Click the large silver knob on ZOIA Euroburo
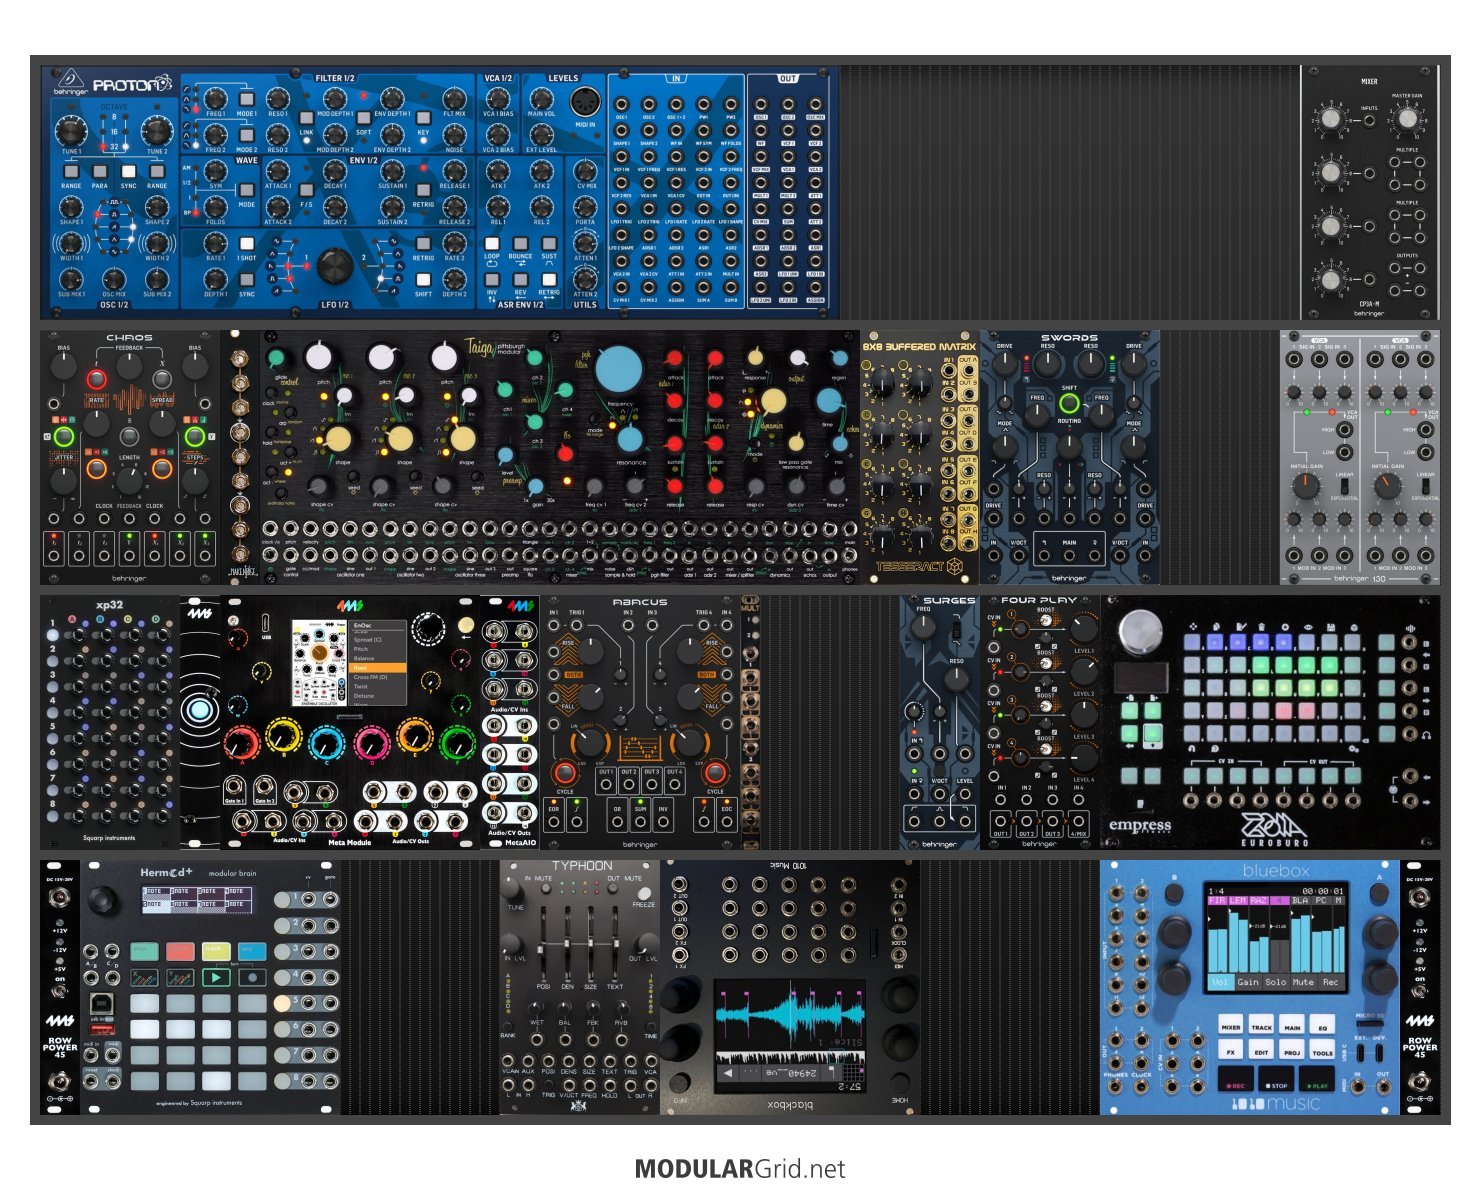 point(1140,633)
